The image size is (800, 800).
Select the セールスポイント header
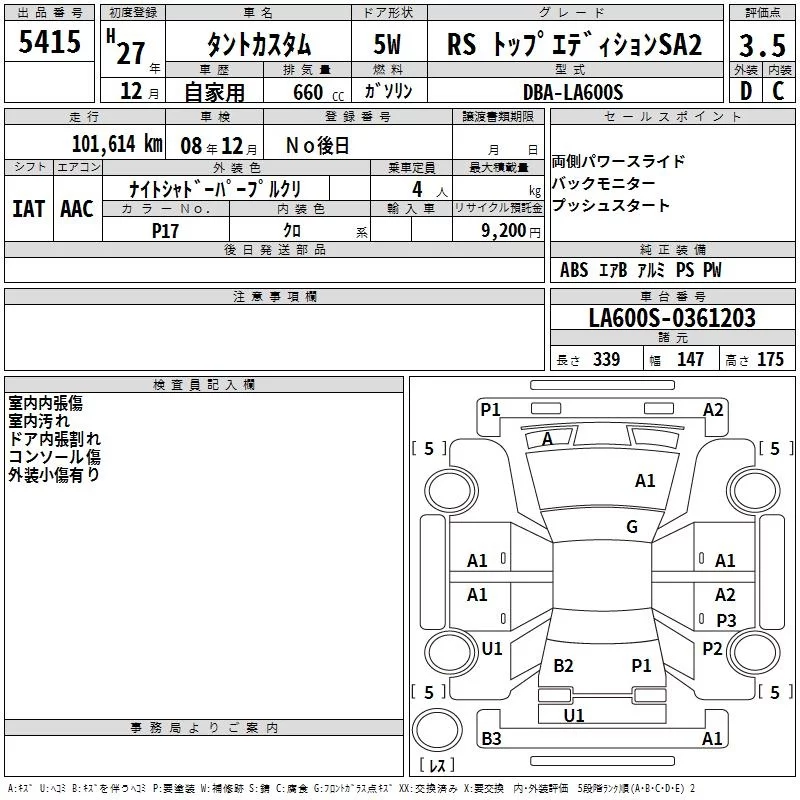click(x=672, y=116)
